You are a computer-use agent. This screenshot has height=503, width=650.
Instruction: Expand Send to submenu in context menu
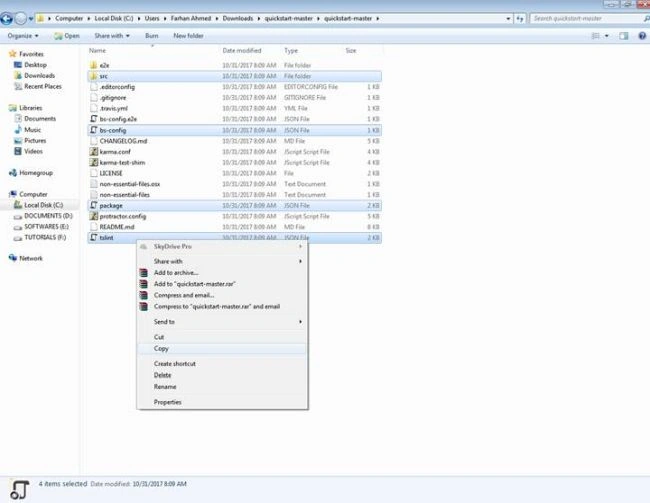click(x=222, y=322)
